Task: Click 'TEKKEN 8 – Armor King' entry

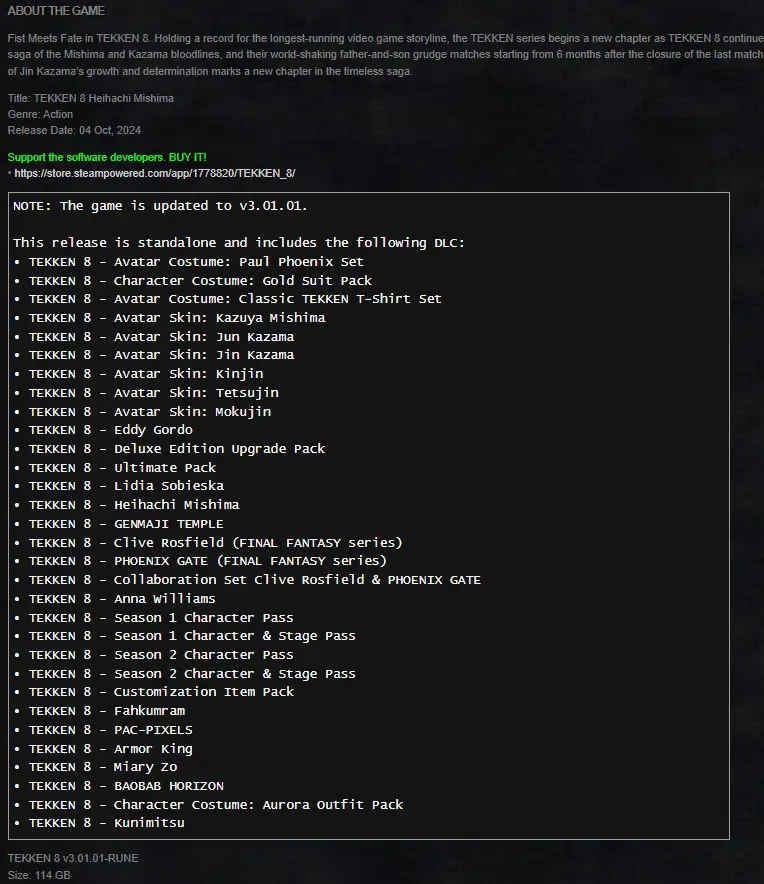Action: 111,749
